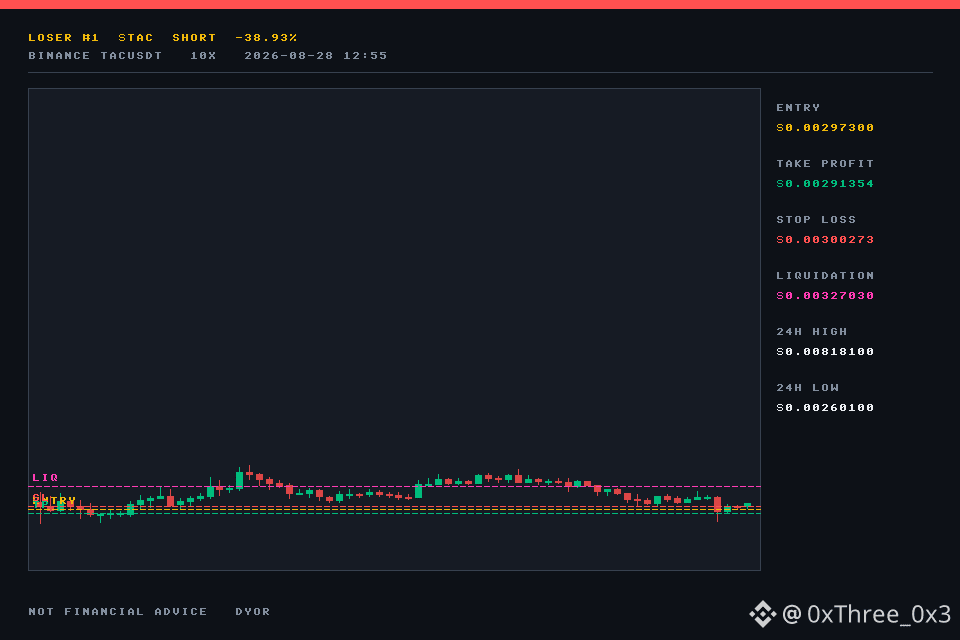This screenshot has width=960, height=640.
Task: Click the 10X leverage text
Action: 203,55
